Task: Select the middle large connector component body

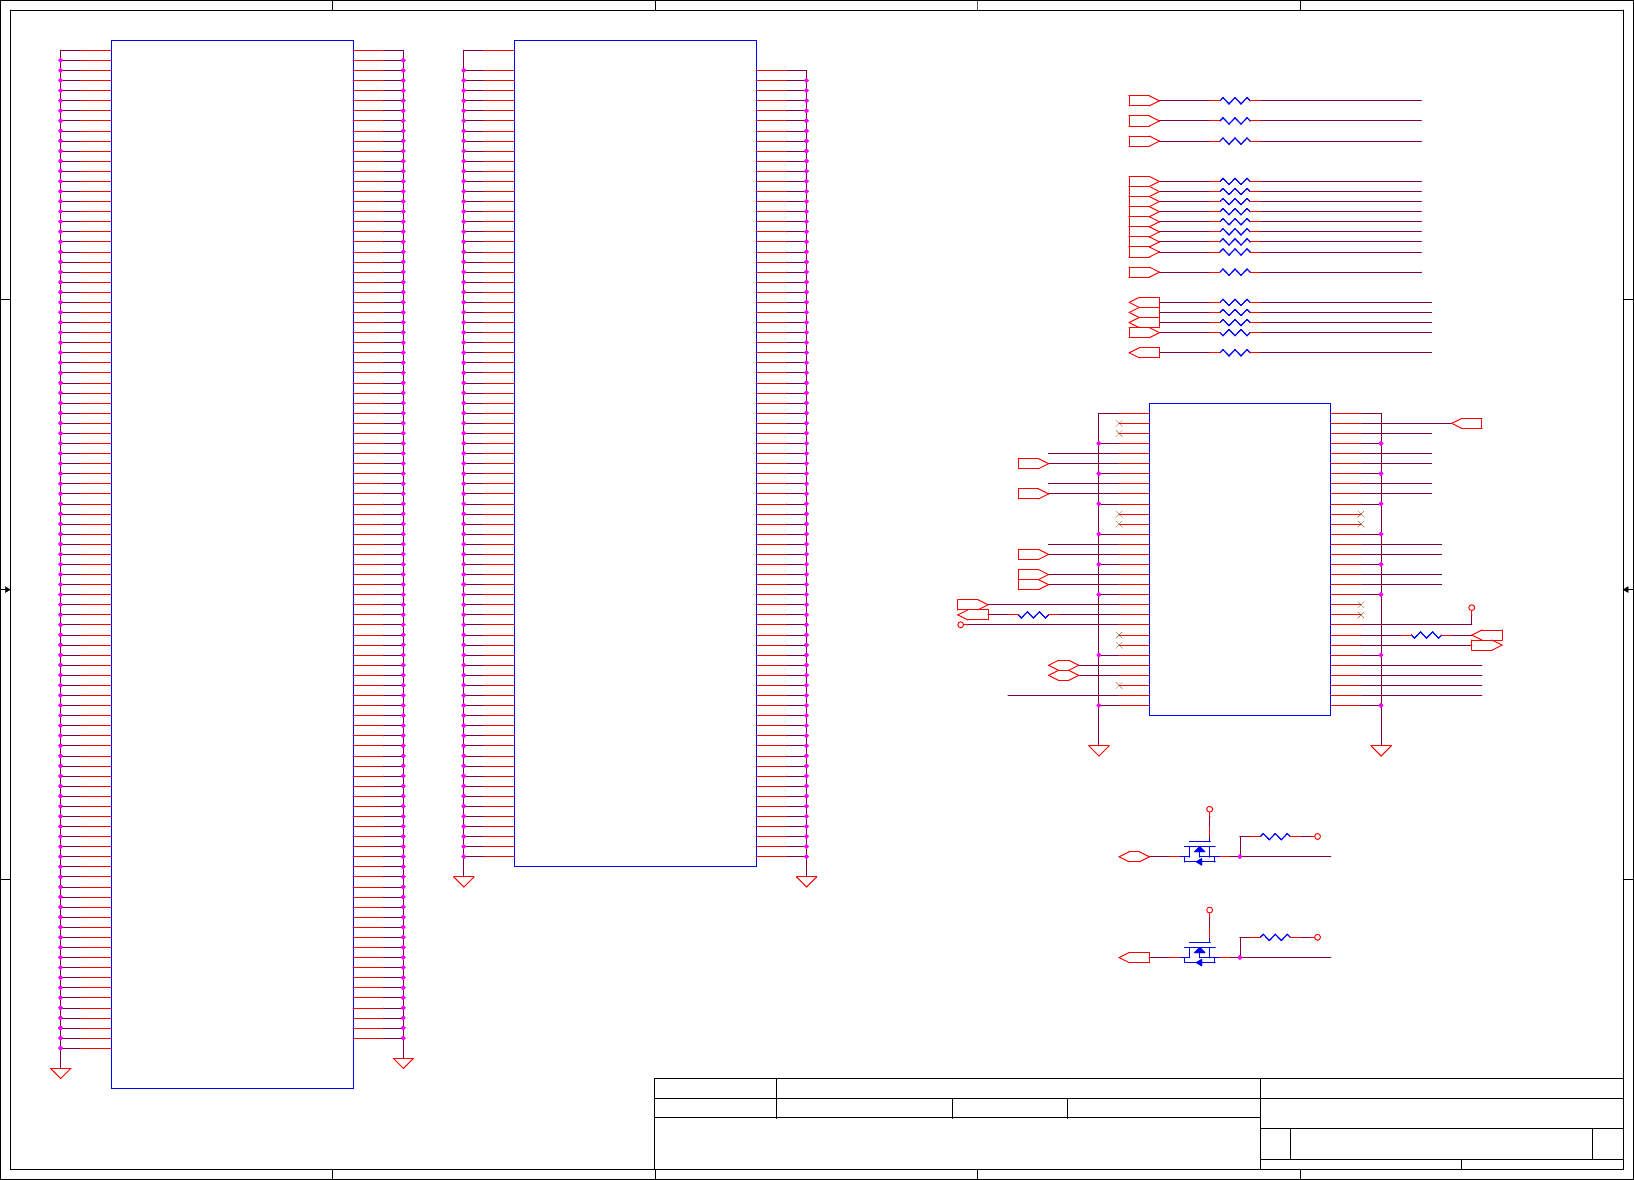Action: tap(635, 453)
